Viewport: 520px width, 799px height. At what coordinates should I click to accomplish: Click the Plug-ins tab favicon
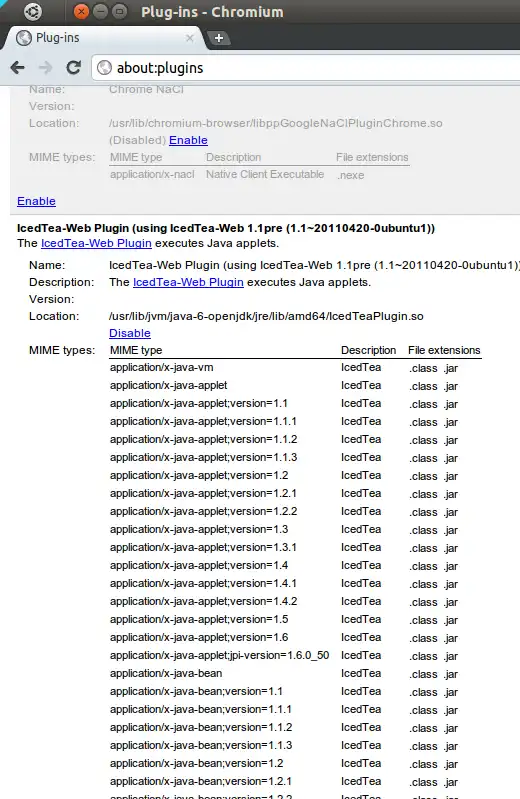[x=23, y=38]
